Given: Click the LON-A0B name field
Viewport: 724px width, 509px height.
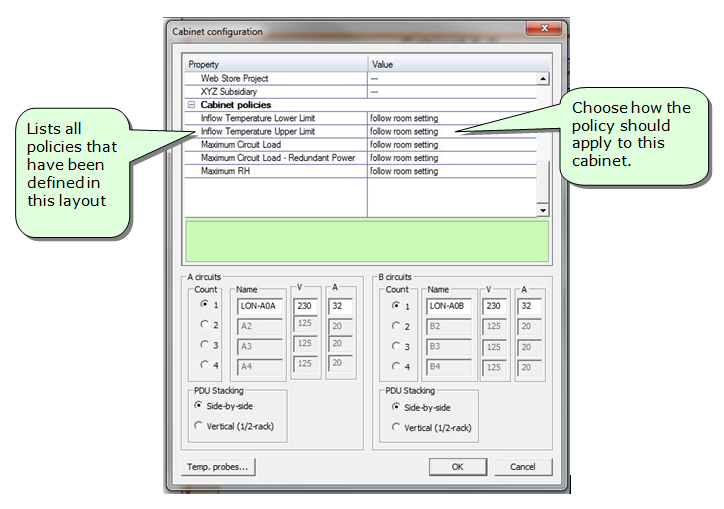Looking at the screenshot, I should (449, 306).
